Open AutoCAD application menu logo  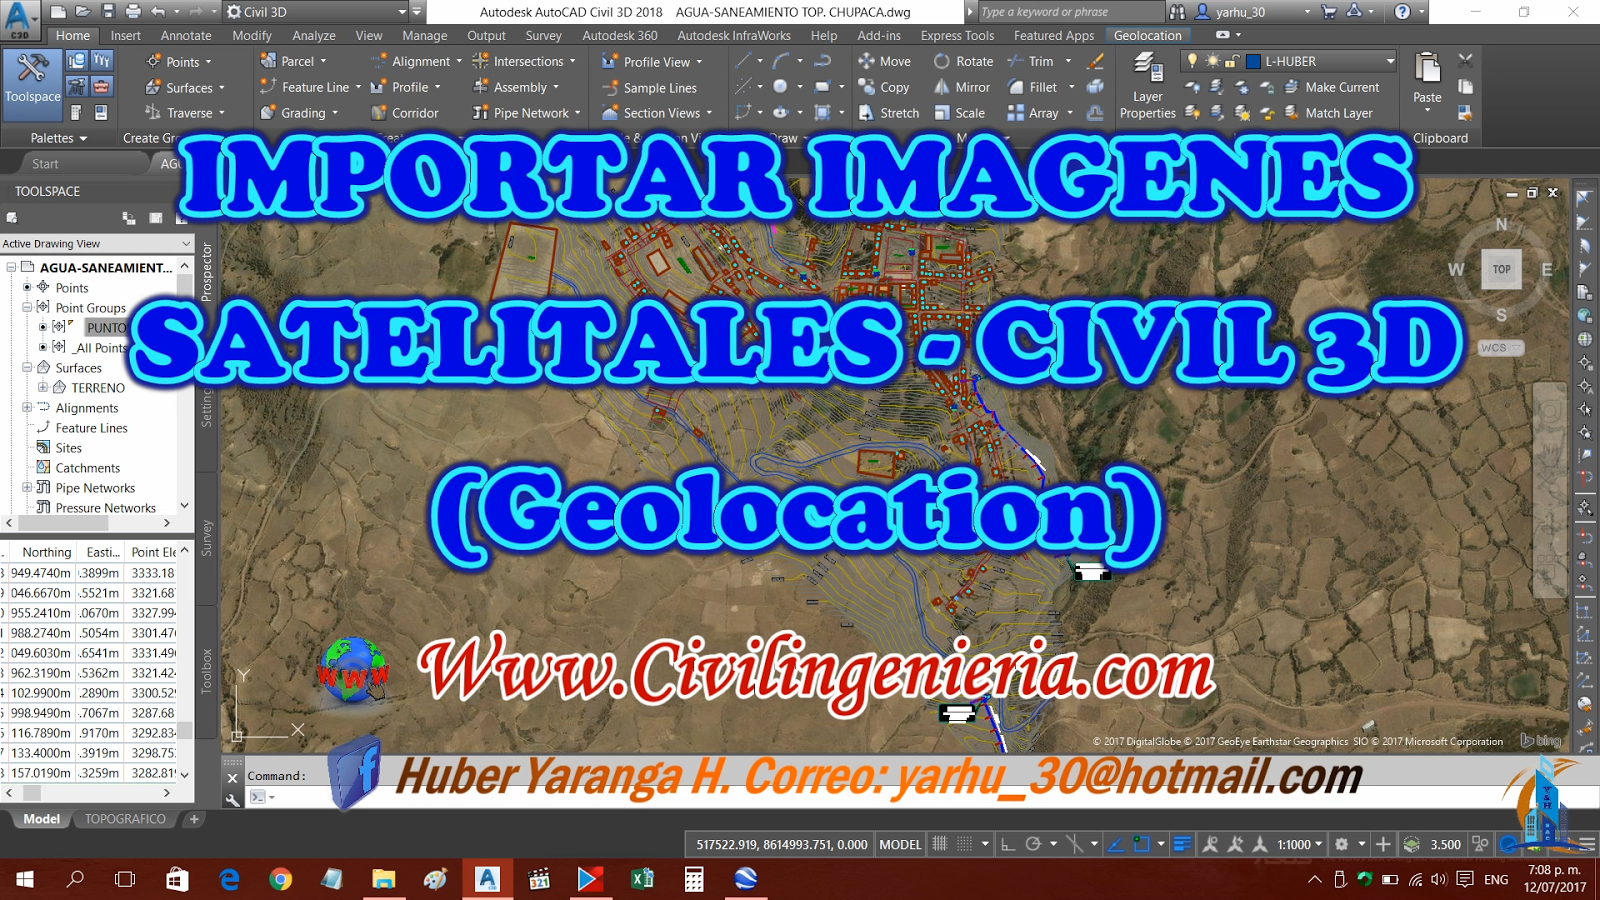(20, 19)
